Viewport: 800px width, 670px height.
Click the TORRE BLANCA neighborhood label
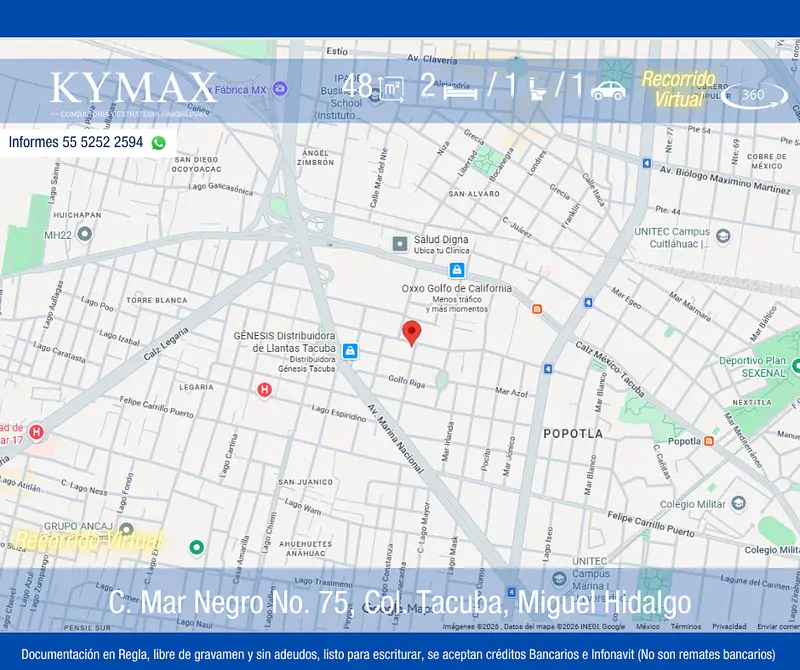pyautogui.click(x=157, y=300)
